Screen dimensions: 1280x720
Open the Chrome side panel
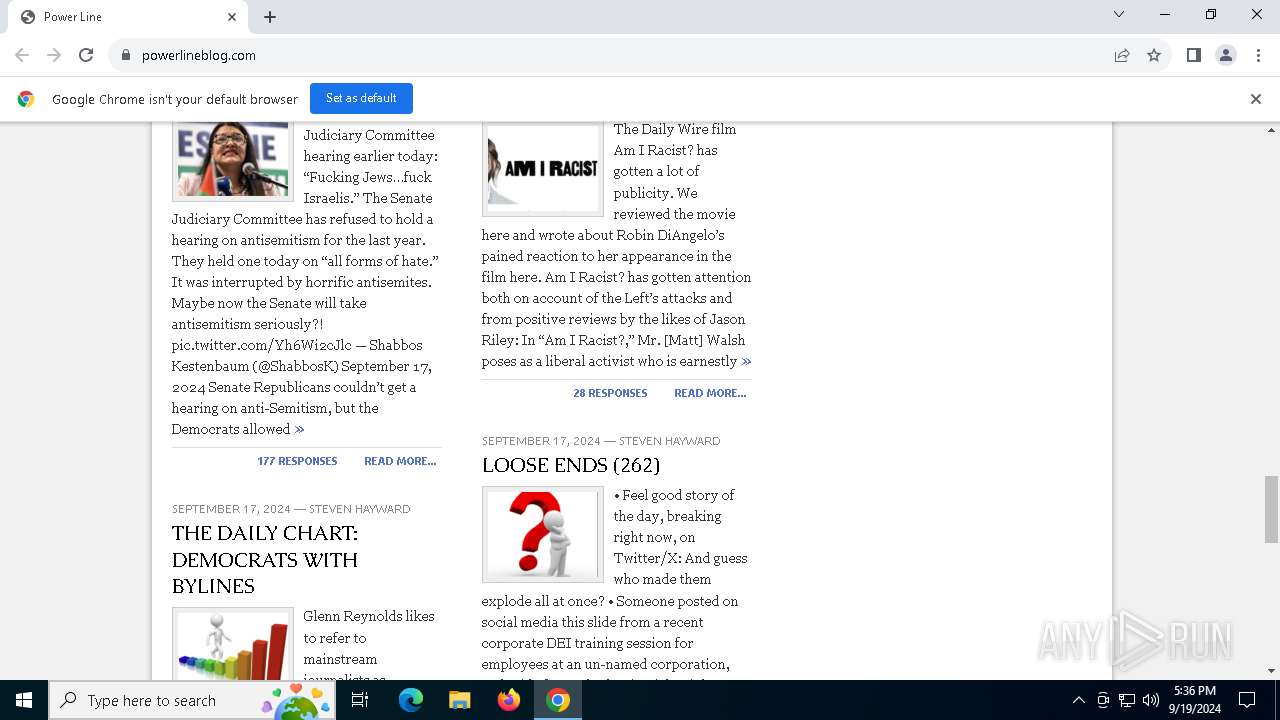coord(1194,55)
